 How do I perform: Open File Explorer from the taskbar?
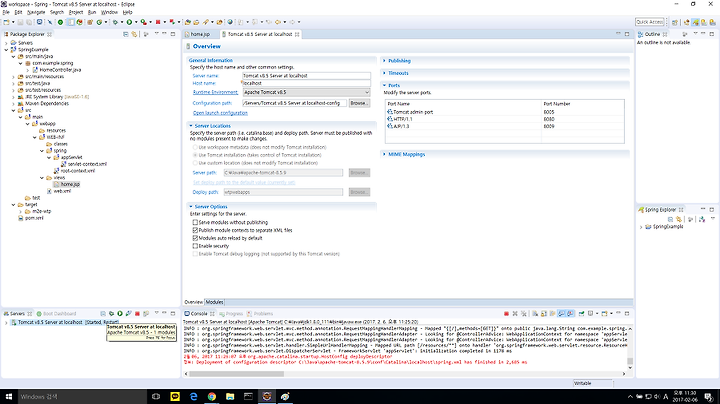[230, 396]
